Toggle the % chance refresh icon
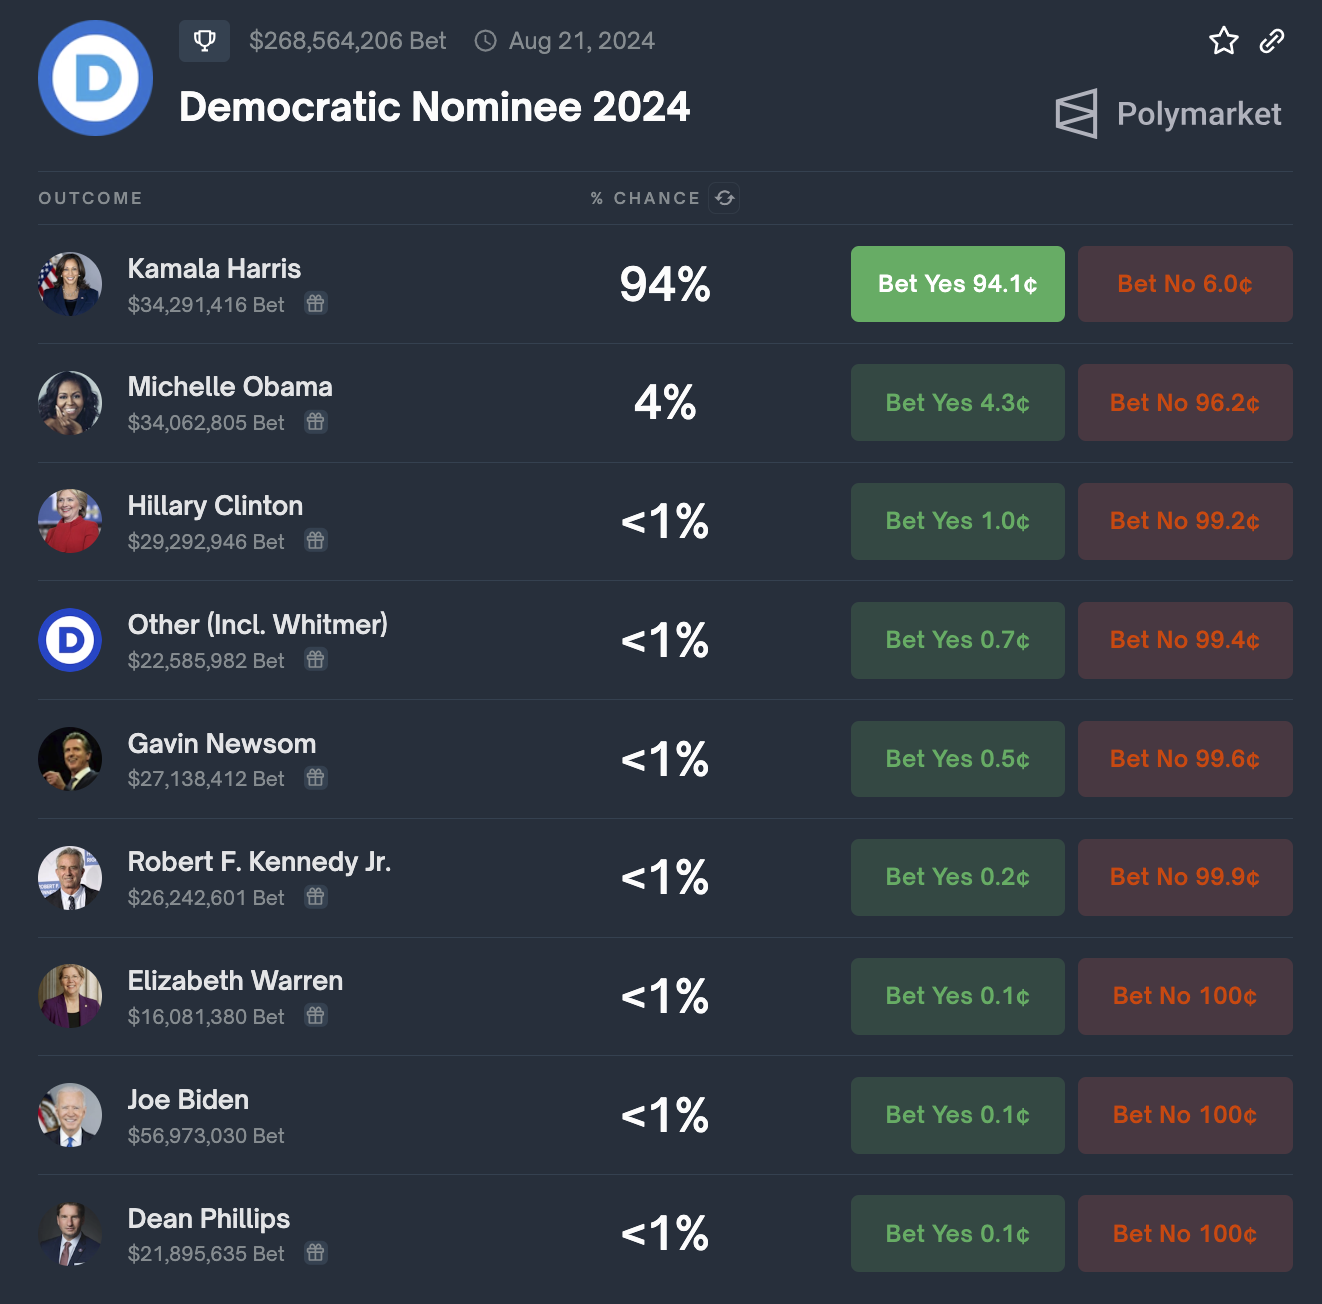Screen dimensions: 1322x1304 pyautogui.click(x=725, y=198)
